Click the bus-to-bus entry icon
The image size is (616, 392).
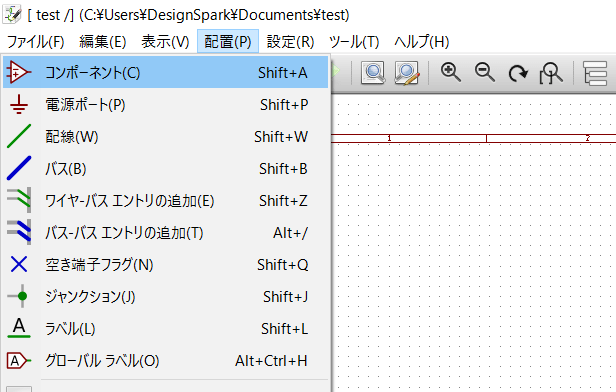tap(19, 232)
